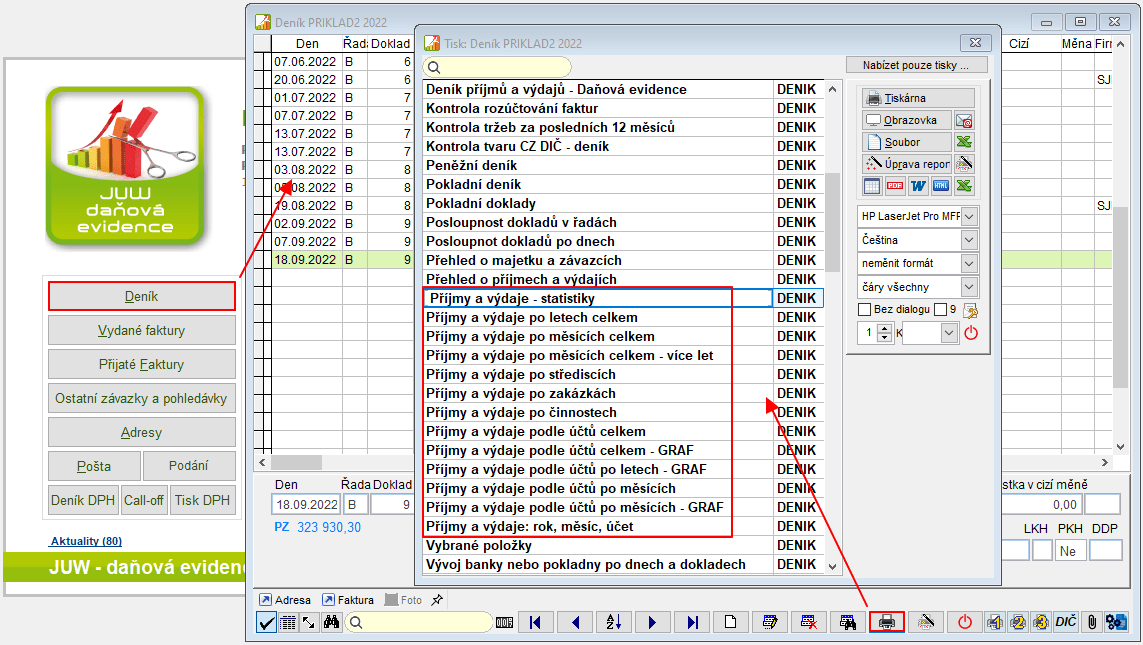Click the pin icon next to Foto
Image resolution: width=1143 pixels, height=645 pixels.
[x=437, y=600]
